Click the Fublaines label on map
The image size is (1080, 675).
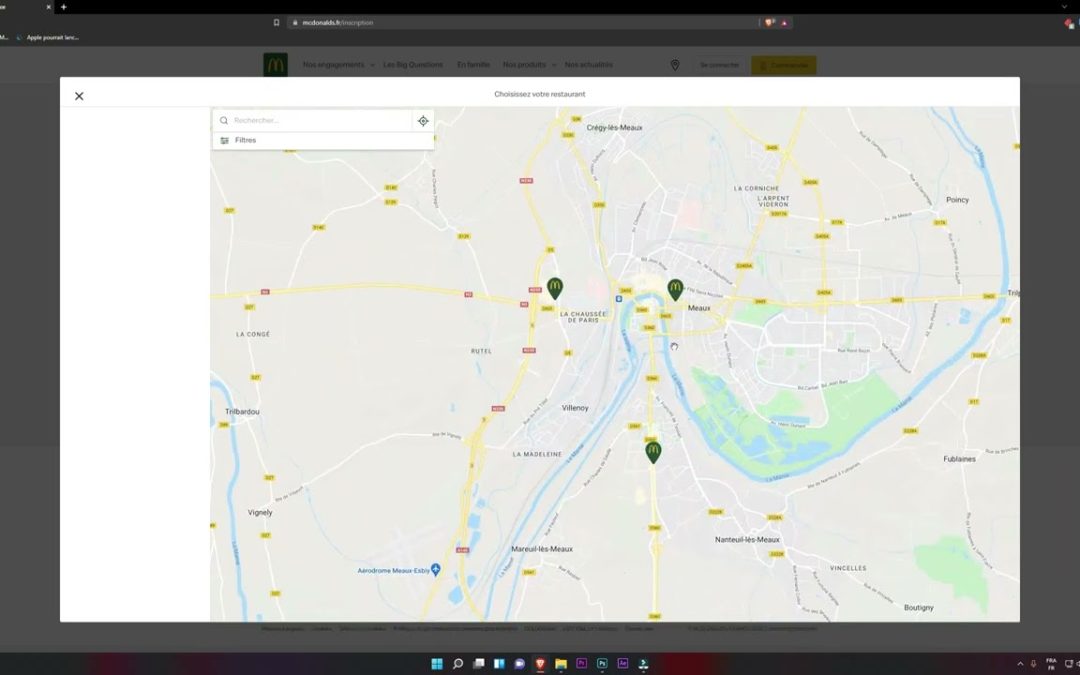[959, 459]
